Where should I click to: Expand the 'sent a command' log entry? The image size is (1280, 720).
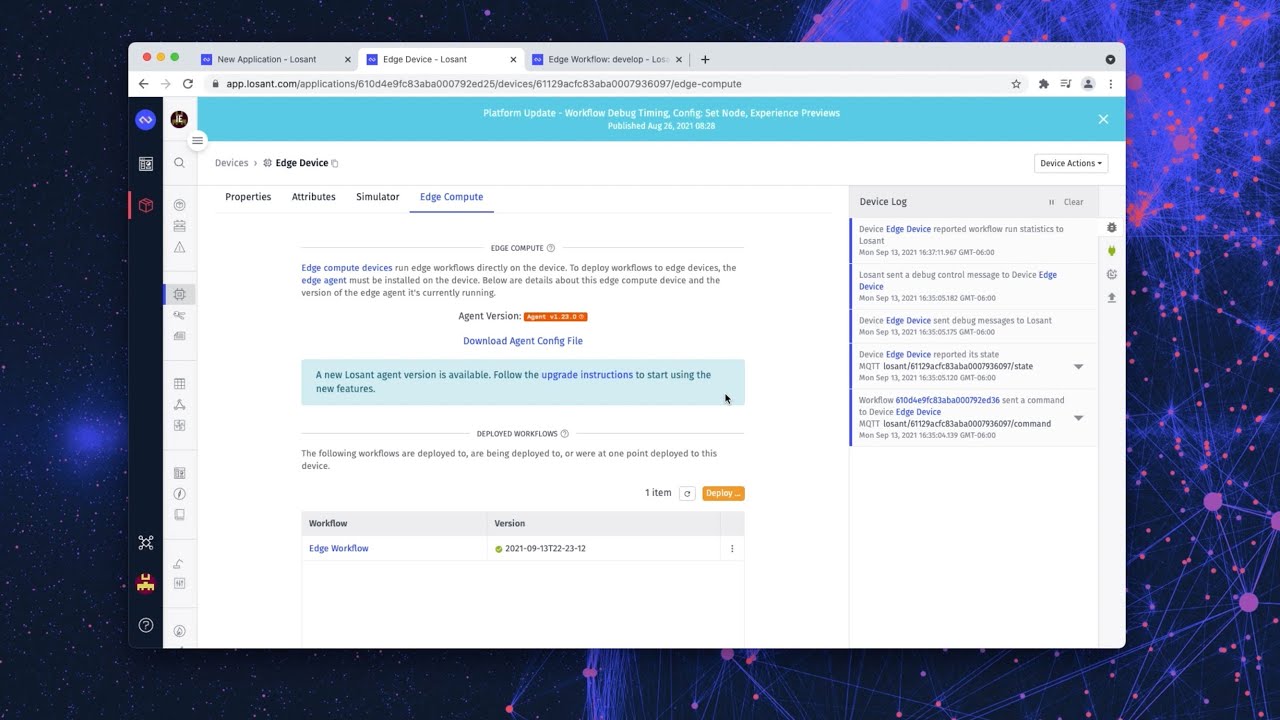click(1078, 418)
